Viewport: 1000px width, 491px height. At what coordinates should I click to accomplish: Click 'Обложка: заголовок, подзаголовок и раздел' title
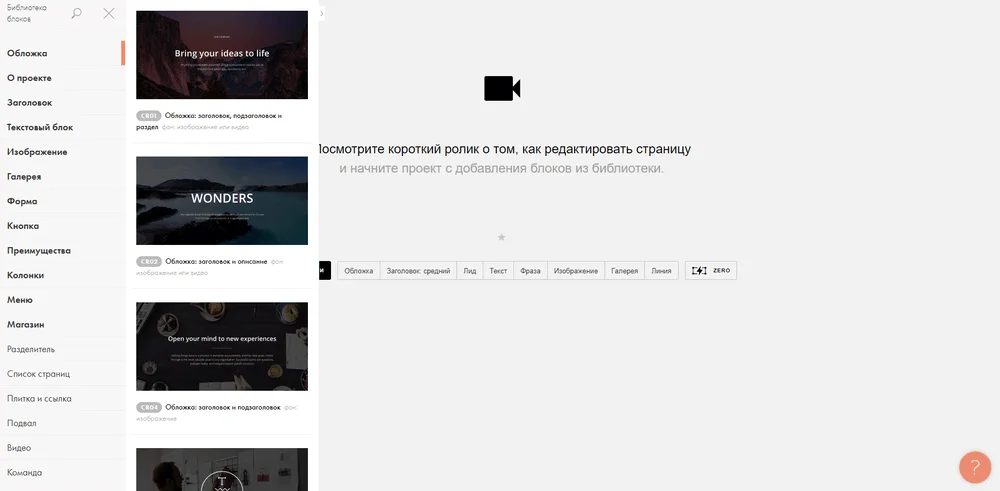coord(209,121)
